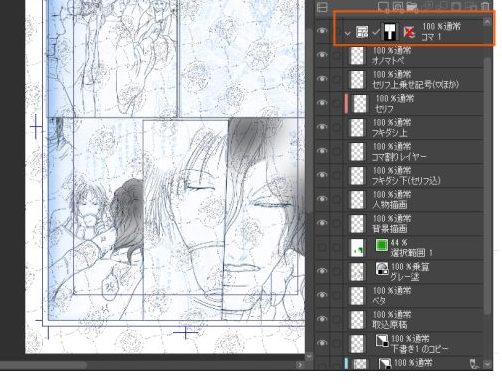
Task: Click the icon at the layer list bottom-right corner
Action: pyautogui.click(x=474, y=364)
